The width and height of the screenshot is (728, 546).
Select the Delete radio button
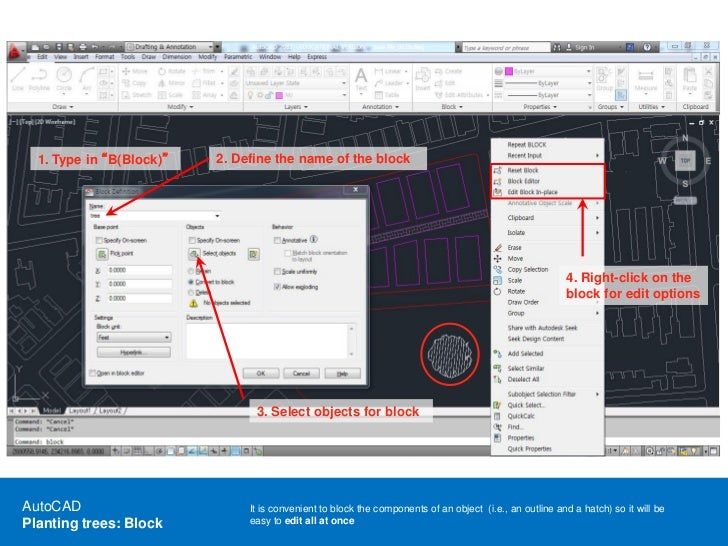190,292
